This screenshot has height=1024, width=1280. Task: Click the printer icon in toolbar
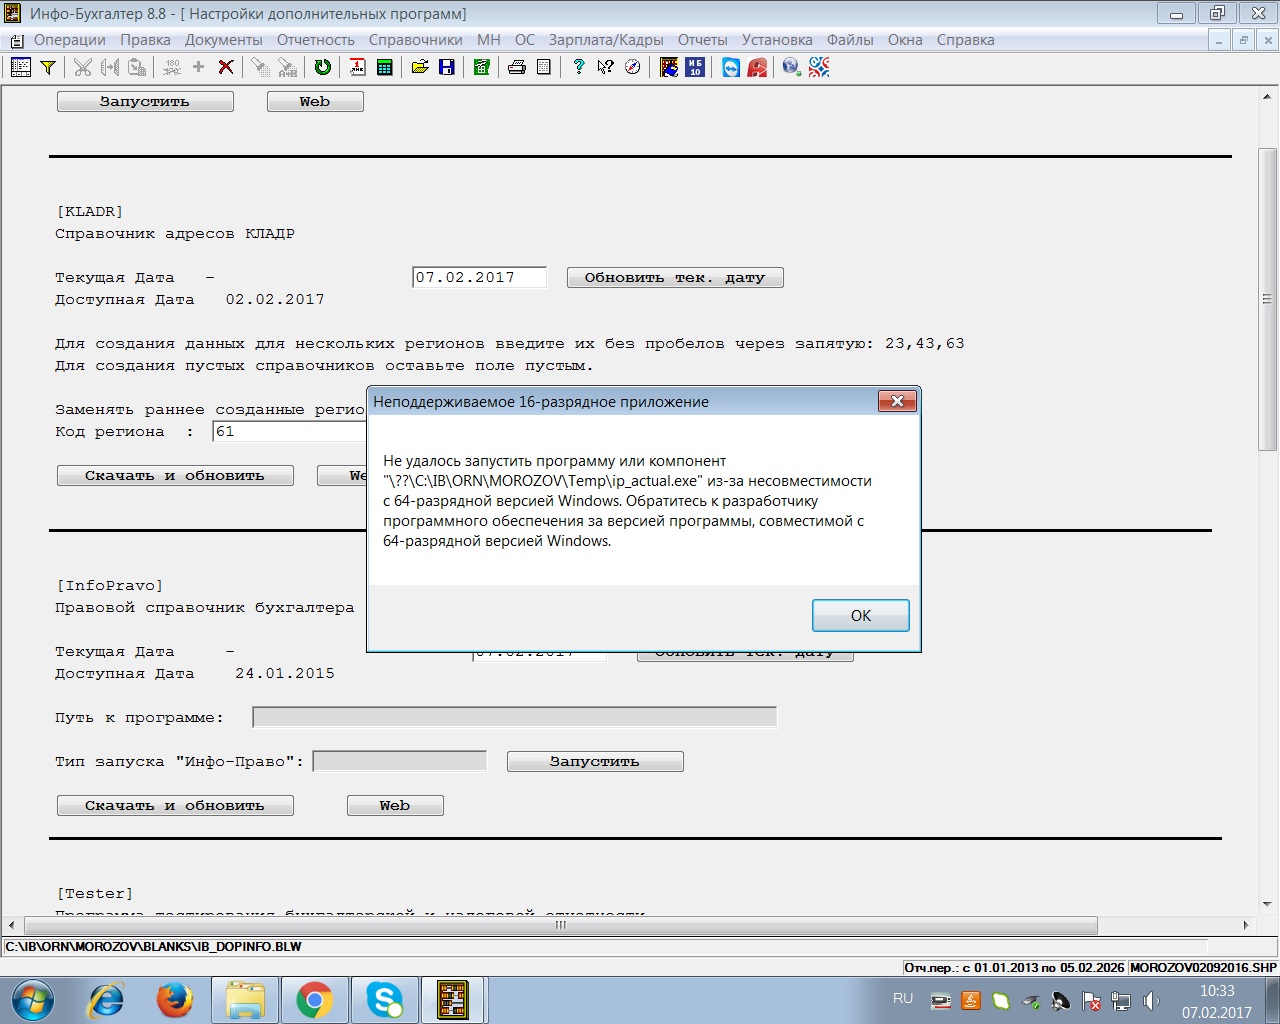pyautogui.click(x=516, y=67)
